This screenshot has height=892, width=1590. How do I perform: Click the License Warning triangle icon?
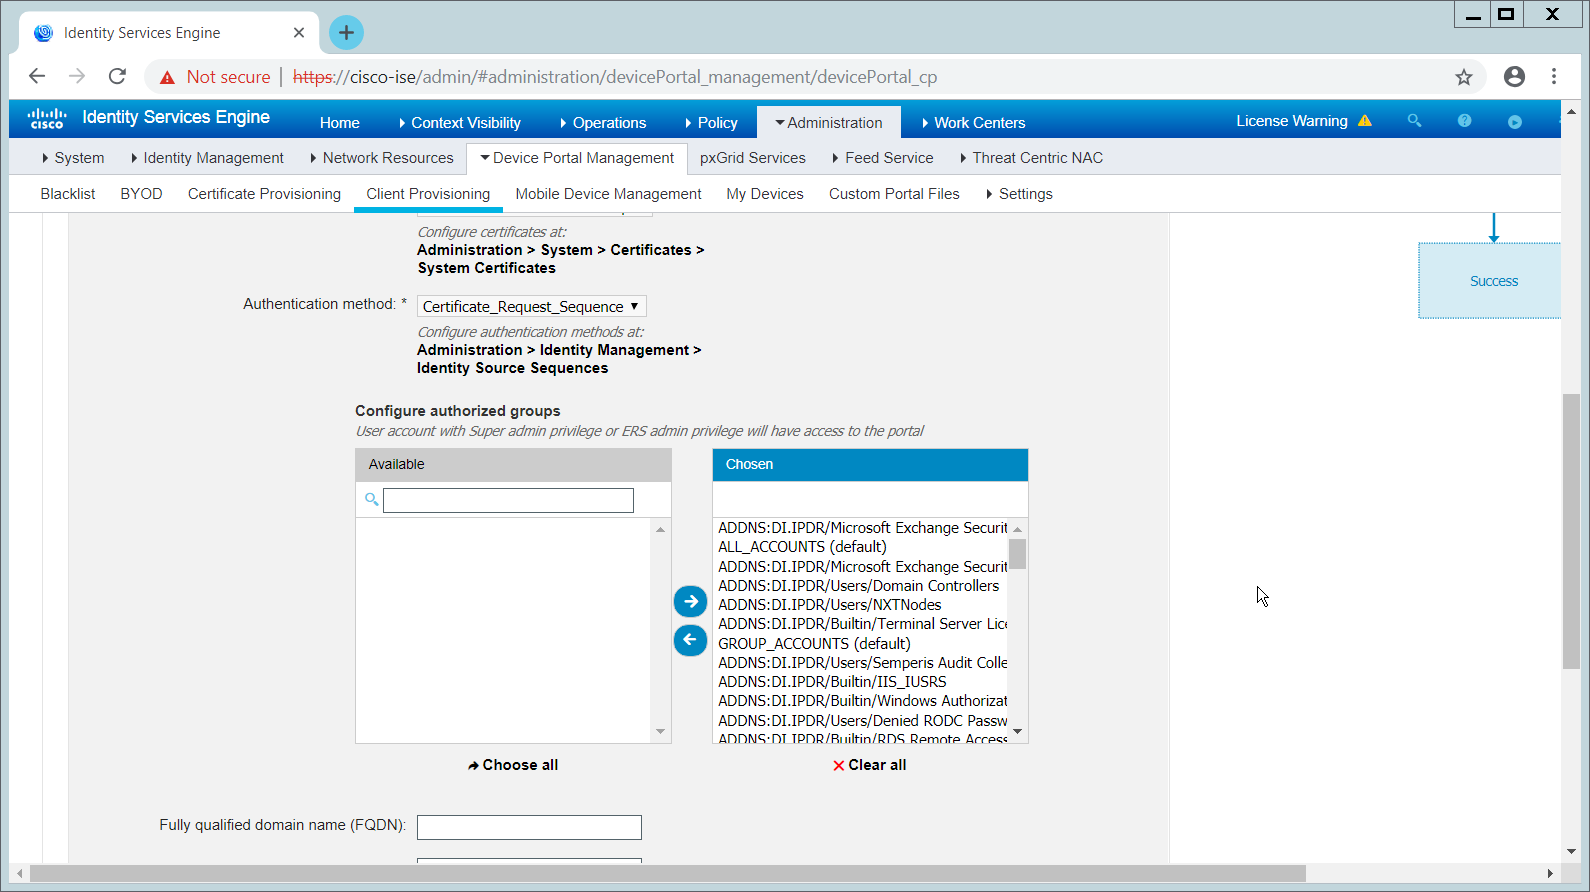[1365, 121]
